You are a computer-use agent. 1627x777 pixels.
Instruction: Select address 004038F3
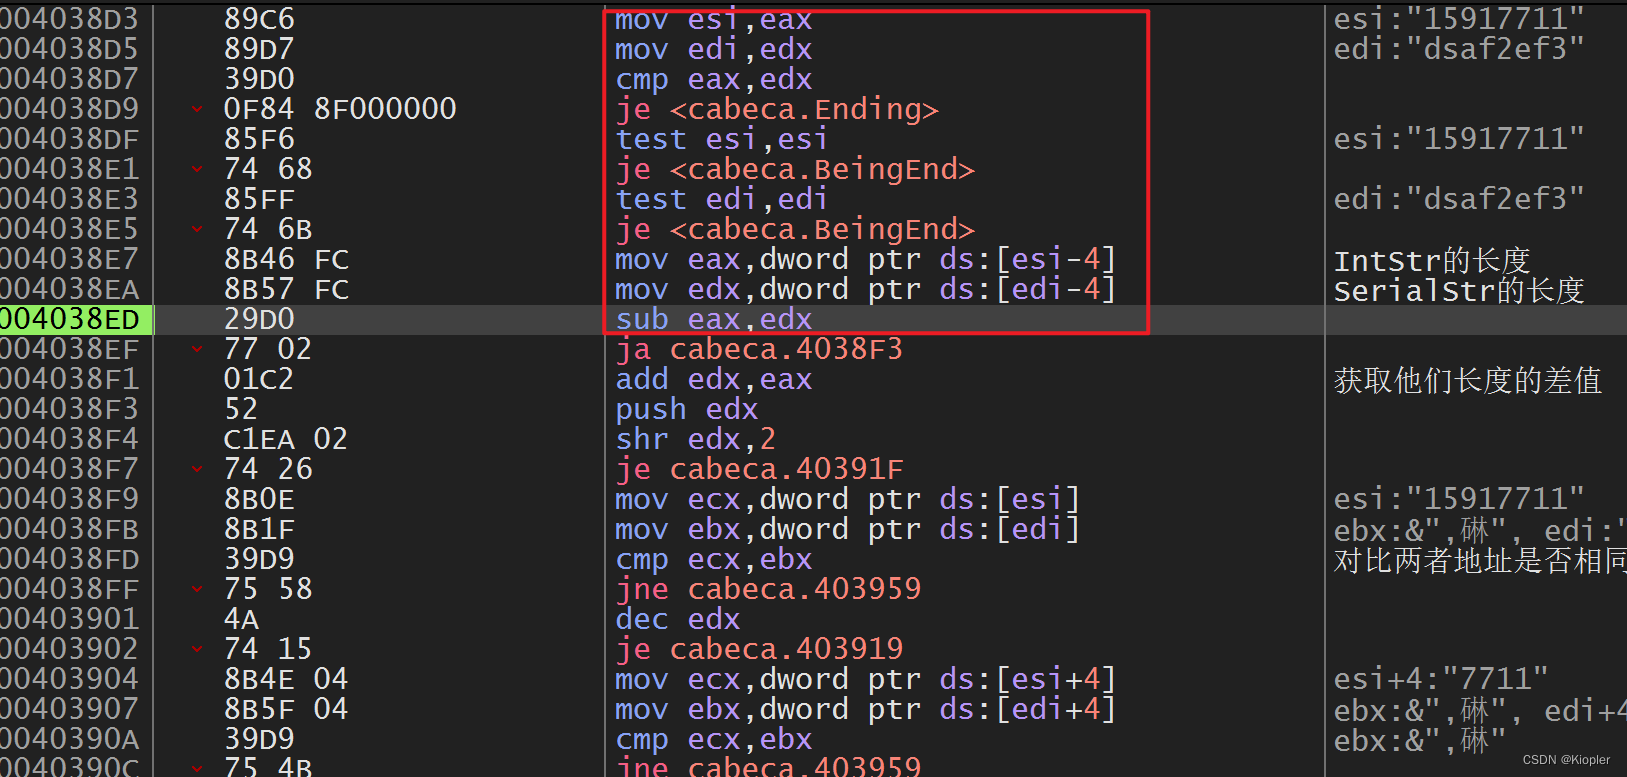[x=69, y=409]
